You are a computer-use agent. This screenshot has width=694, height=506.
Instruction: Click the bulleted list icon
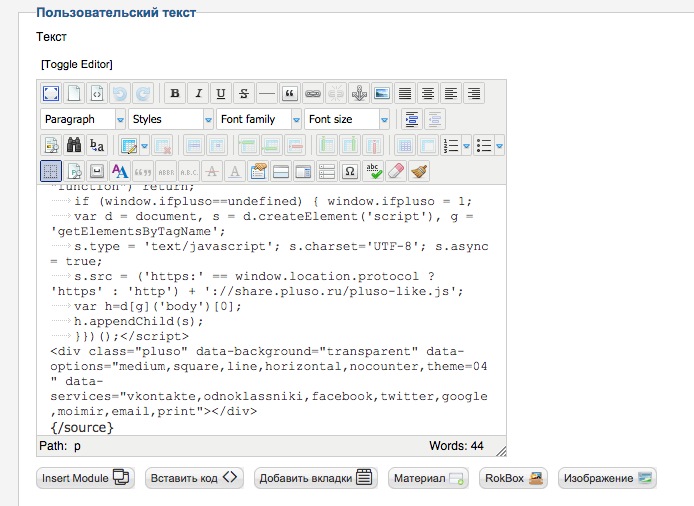484,145
